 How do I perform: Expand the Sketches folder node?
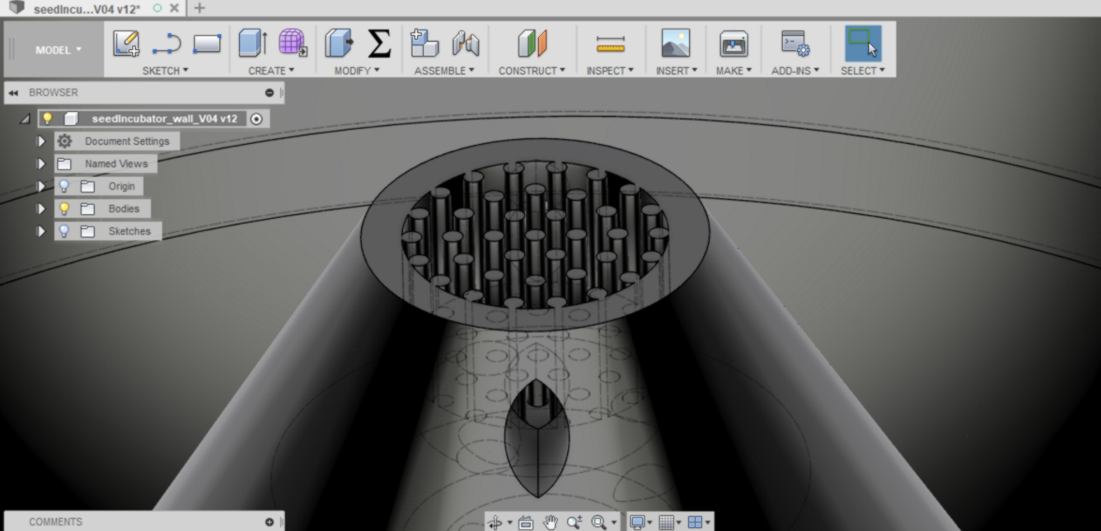41,231
